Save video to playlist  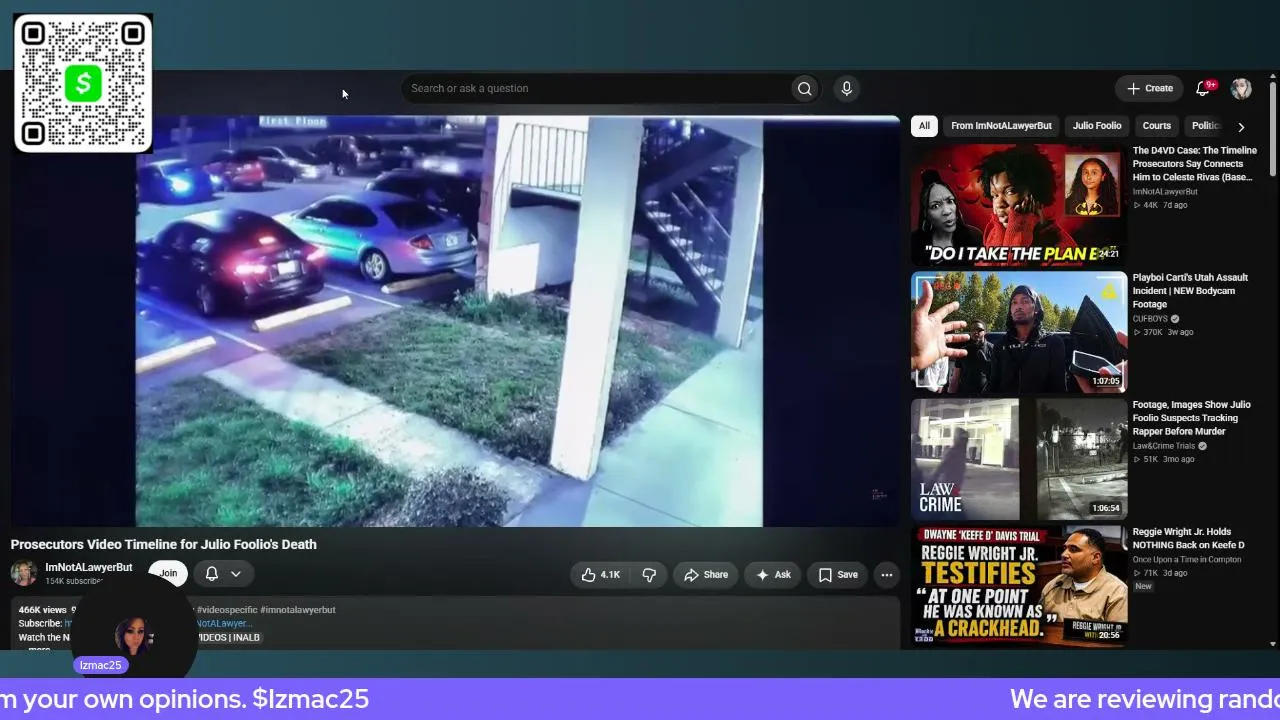[838, 574]
